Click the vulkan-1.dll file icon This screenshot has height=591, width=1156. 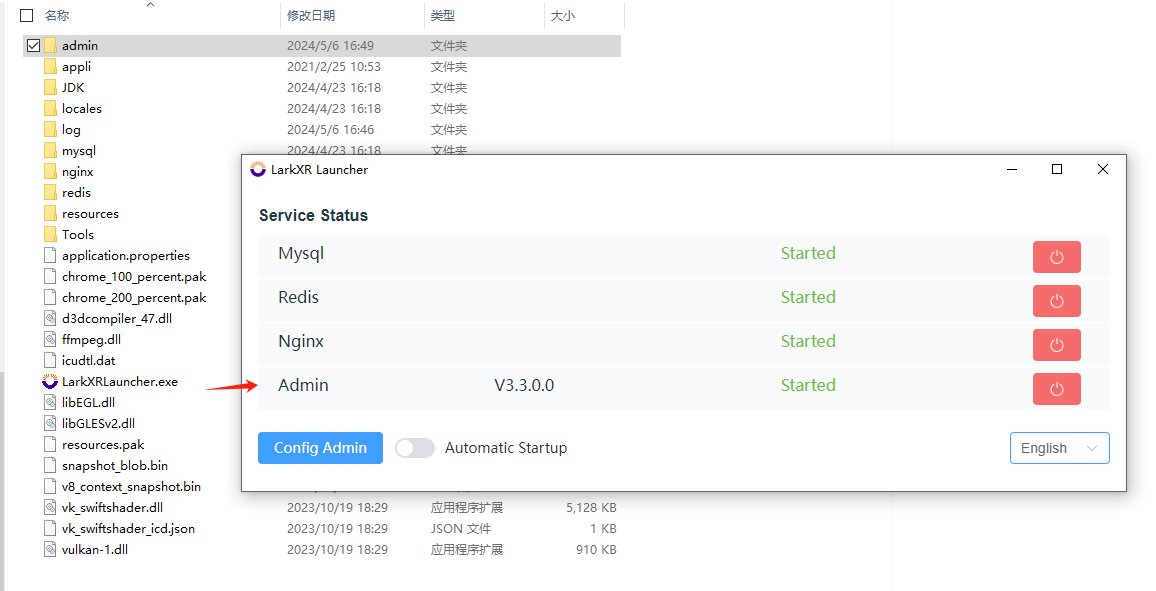tap(50, 550)
